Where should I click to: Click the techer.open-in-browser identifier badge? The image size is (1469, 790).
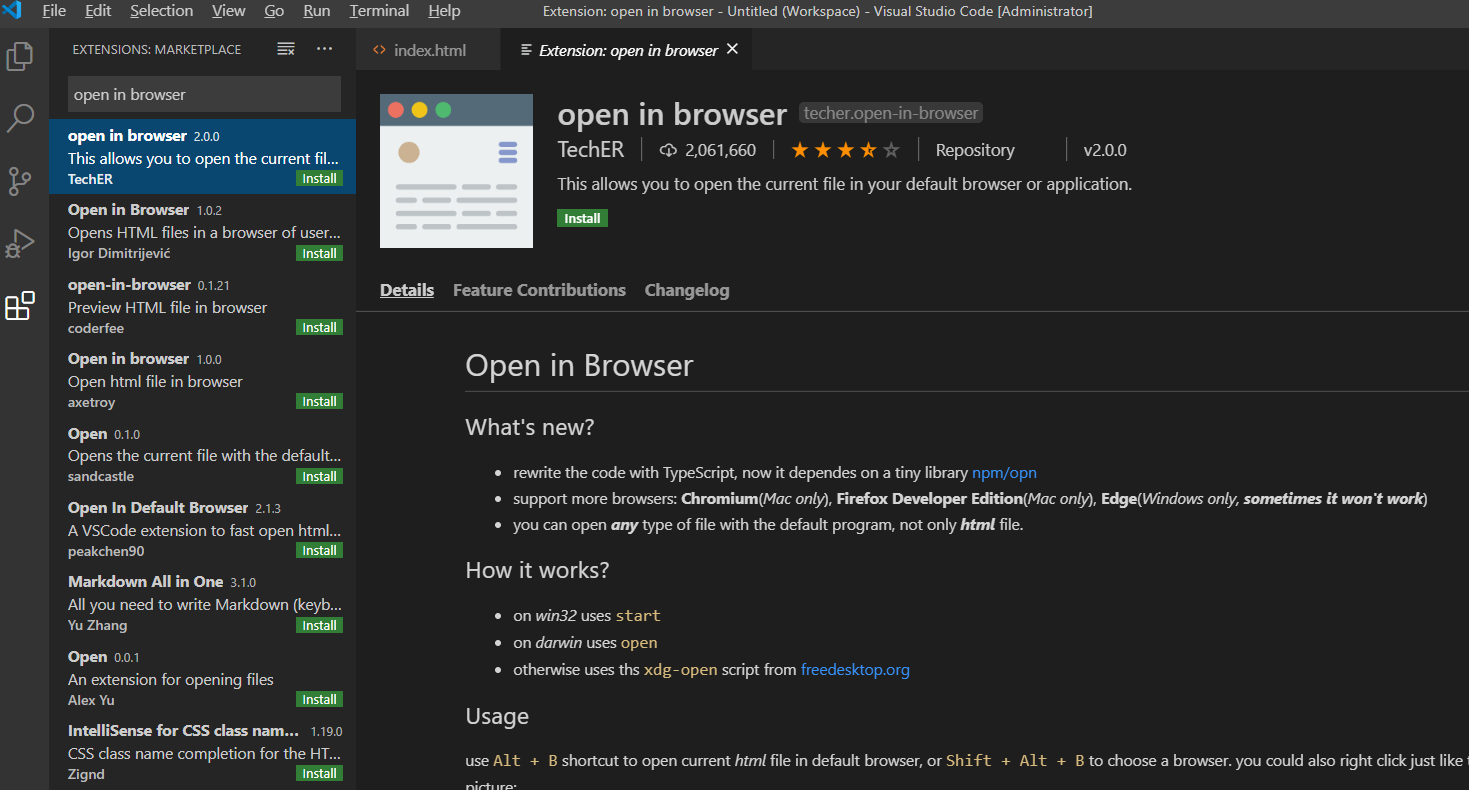point(891,113)
